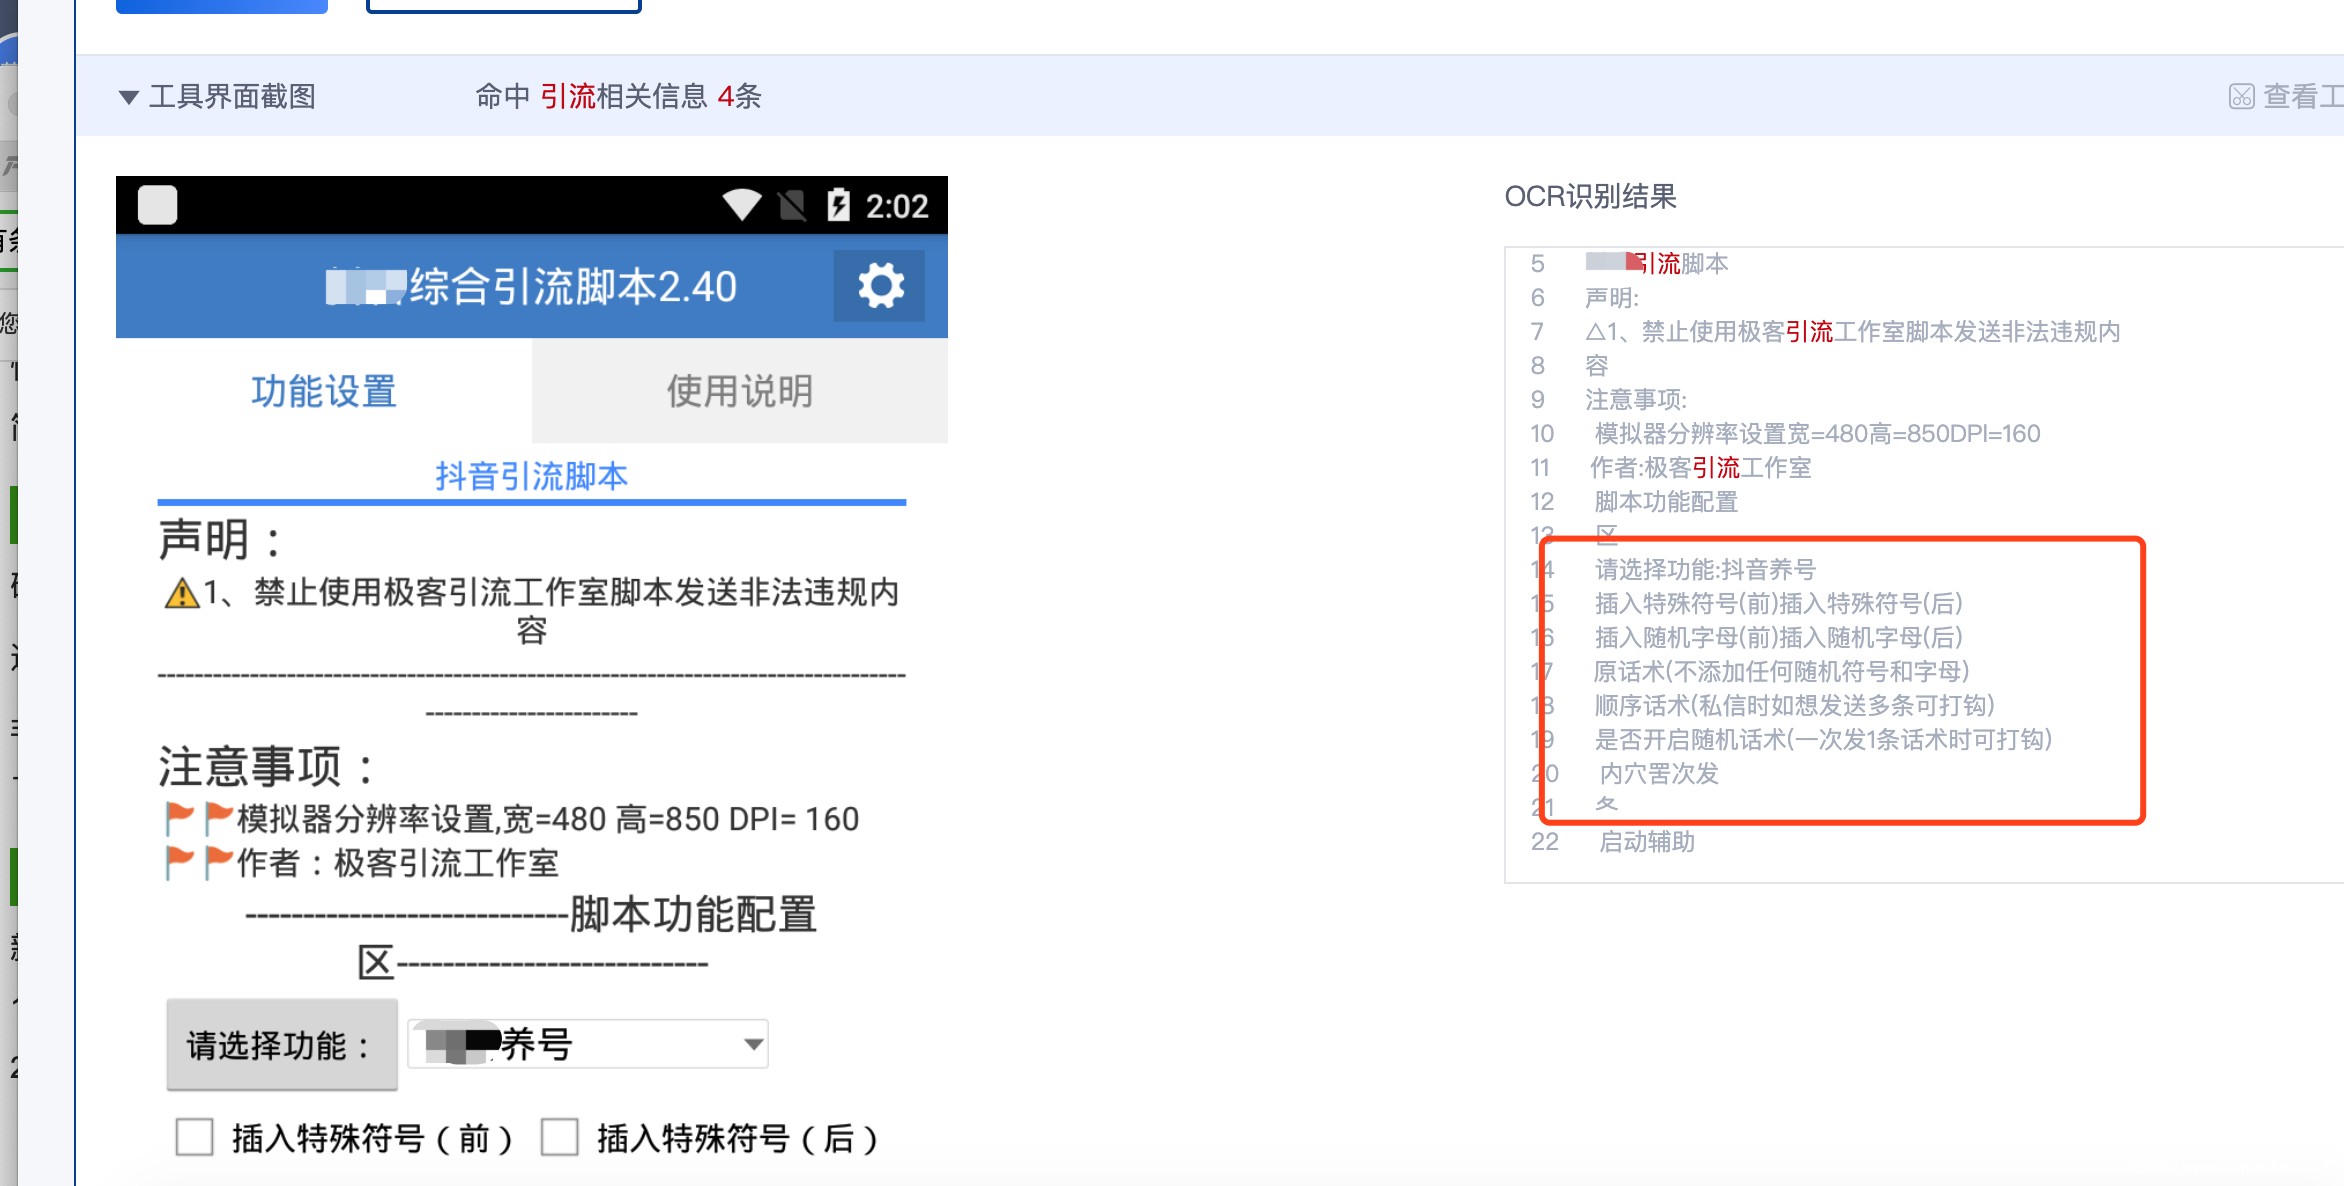
Task: Click the dropdown arrow beside 养号
Action: (754, 1044)
